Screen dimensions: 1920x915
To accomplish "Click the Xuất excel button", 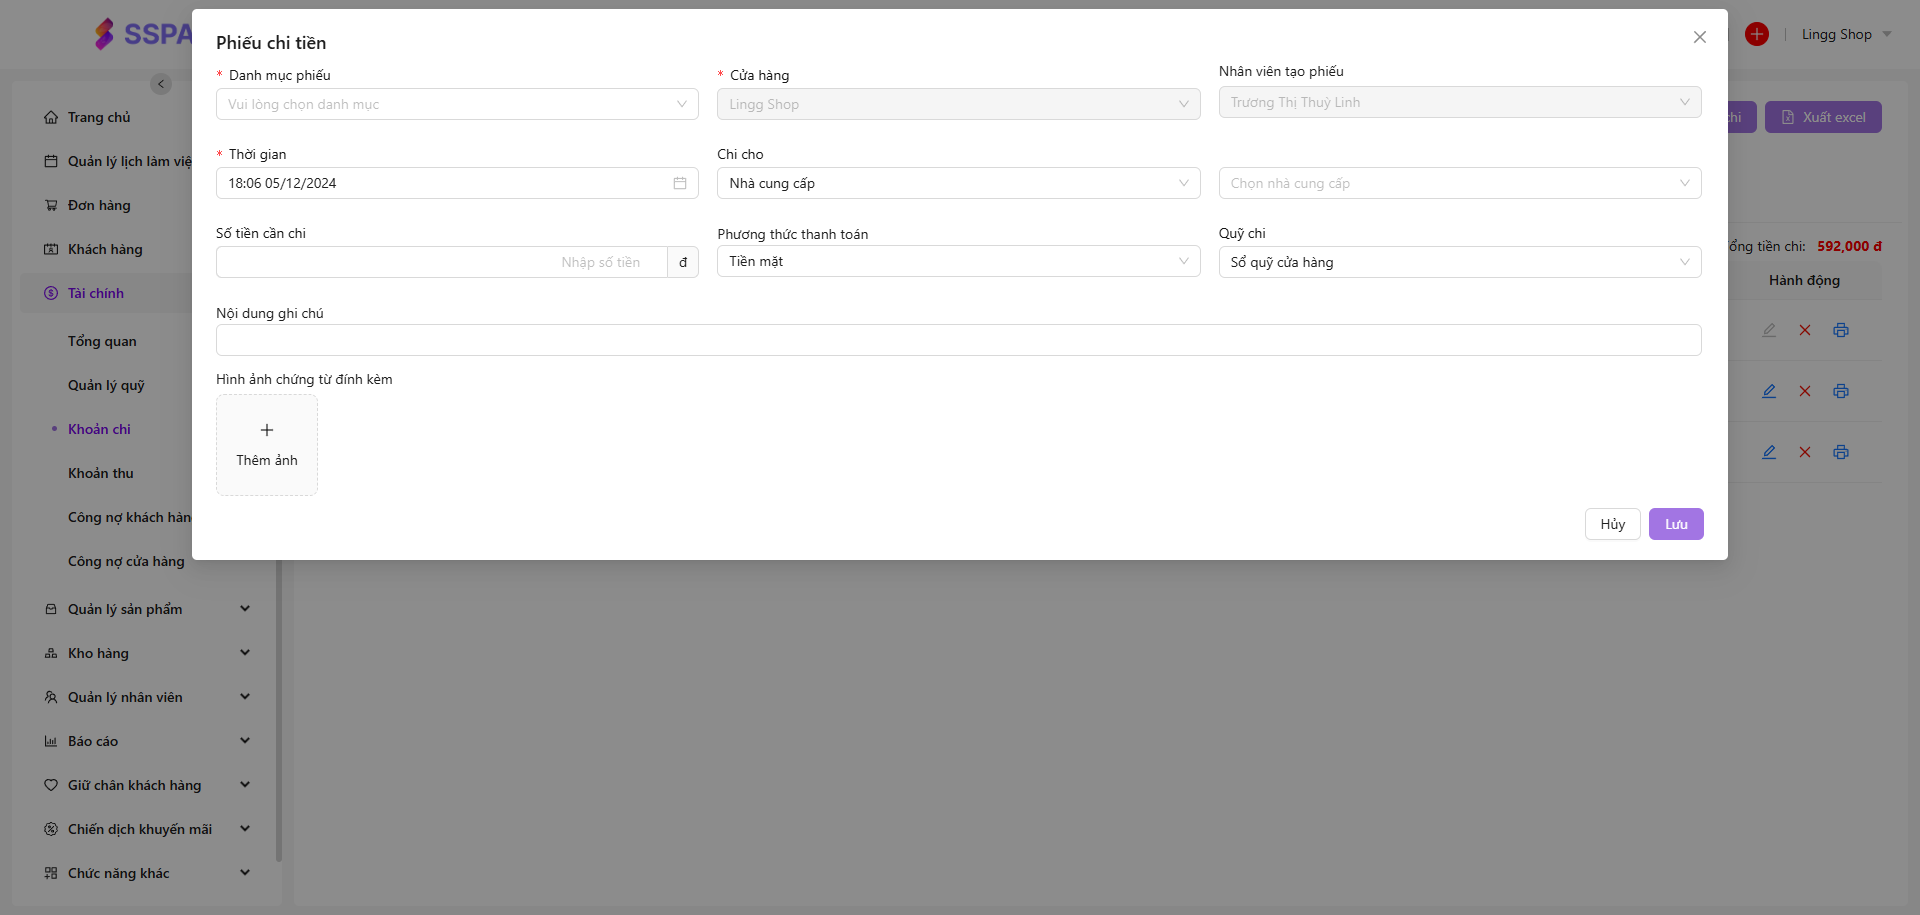I will [x=1823, y=117].
